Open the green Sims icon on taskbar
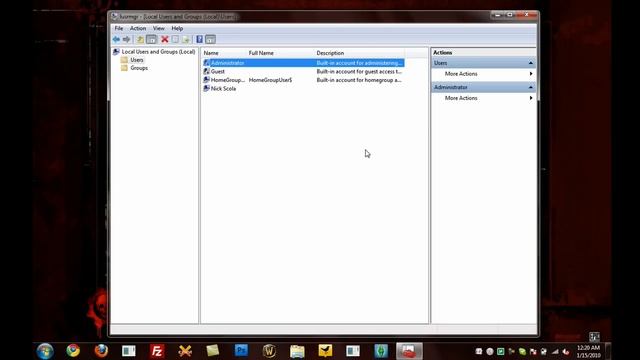 pos(381,351)
